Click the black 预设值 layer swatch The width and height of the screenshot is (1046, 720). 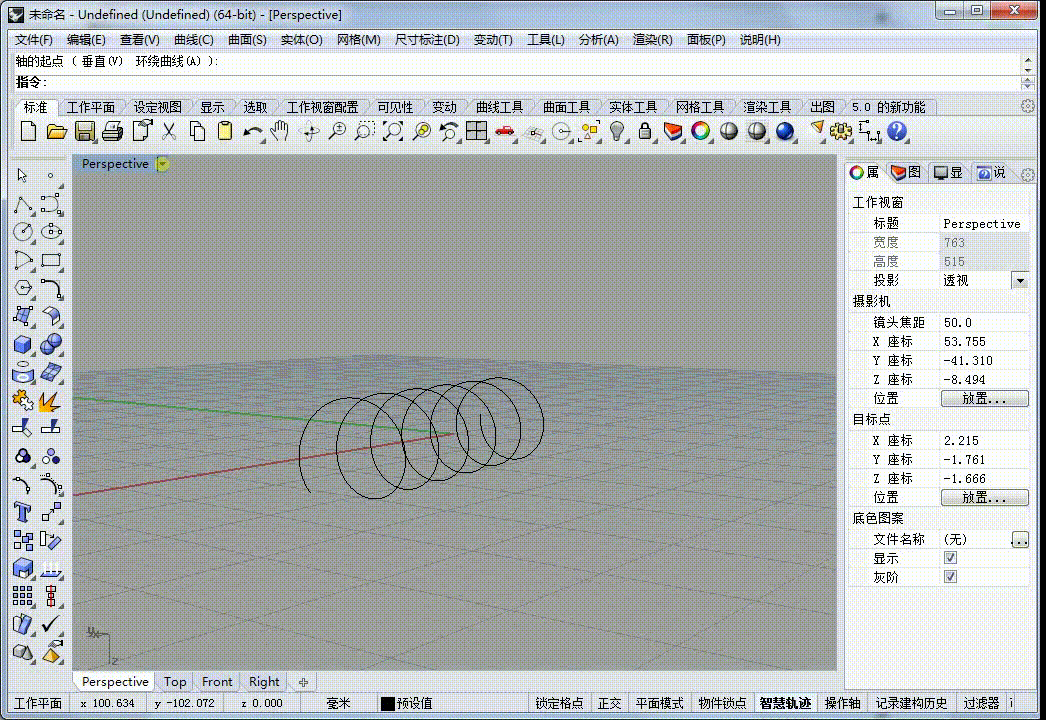point(388,703)
